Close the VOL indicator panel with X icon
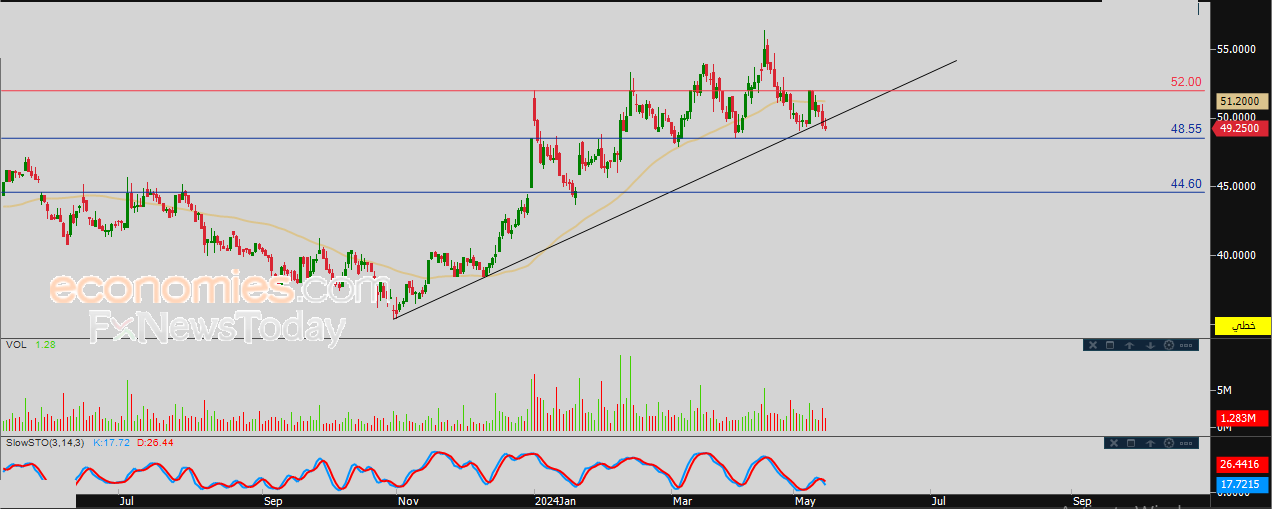The image size is (1272, 509). click(1093, 345)
